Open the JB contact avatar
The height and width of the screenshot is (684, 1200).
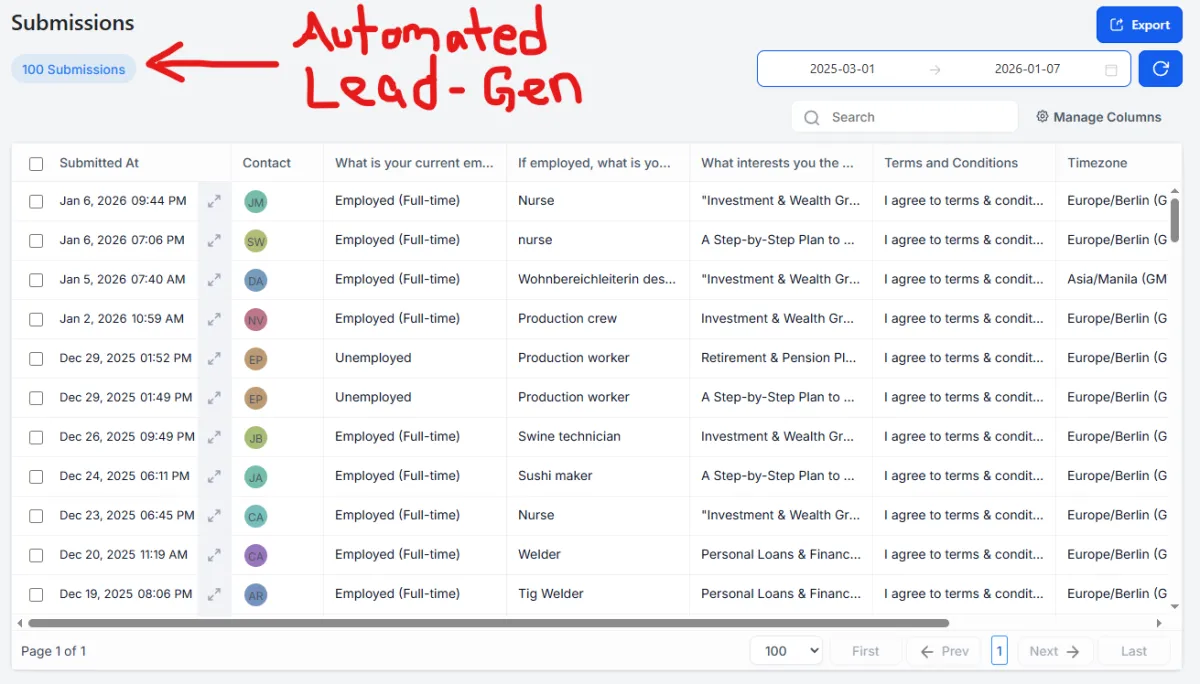(x=256, y=438)
